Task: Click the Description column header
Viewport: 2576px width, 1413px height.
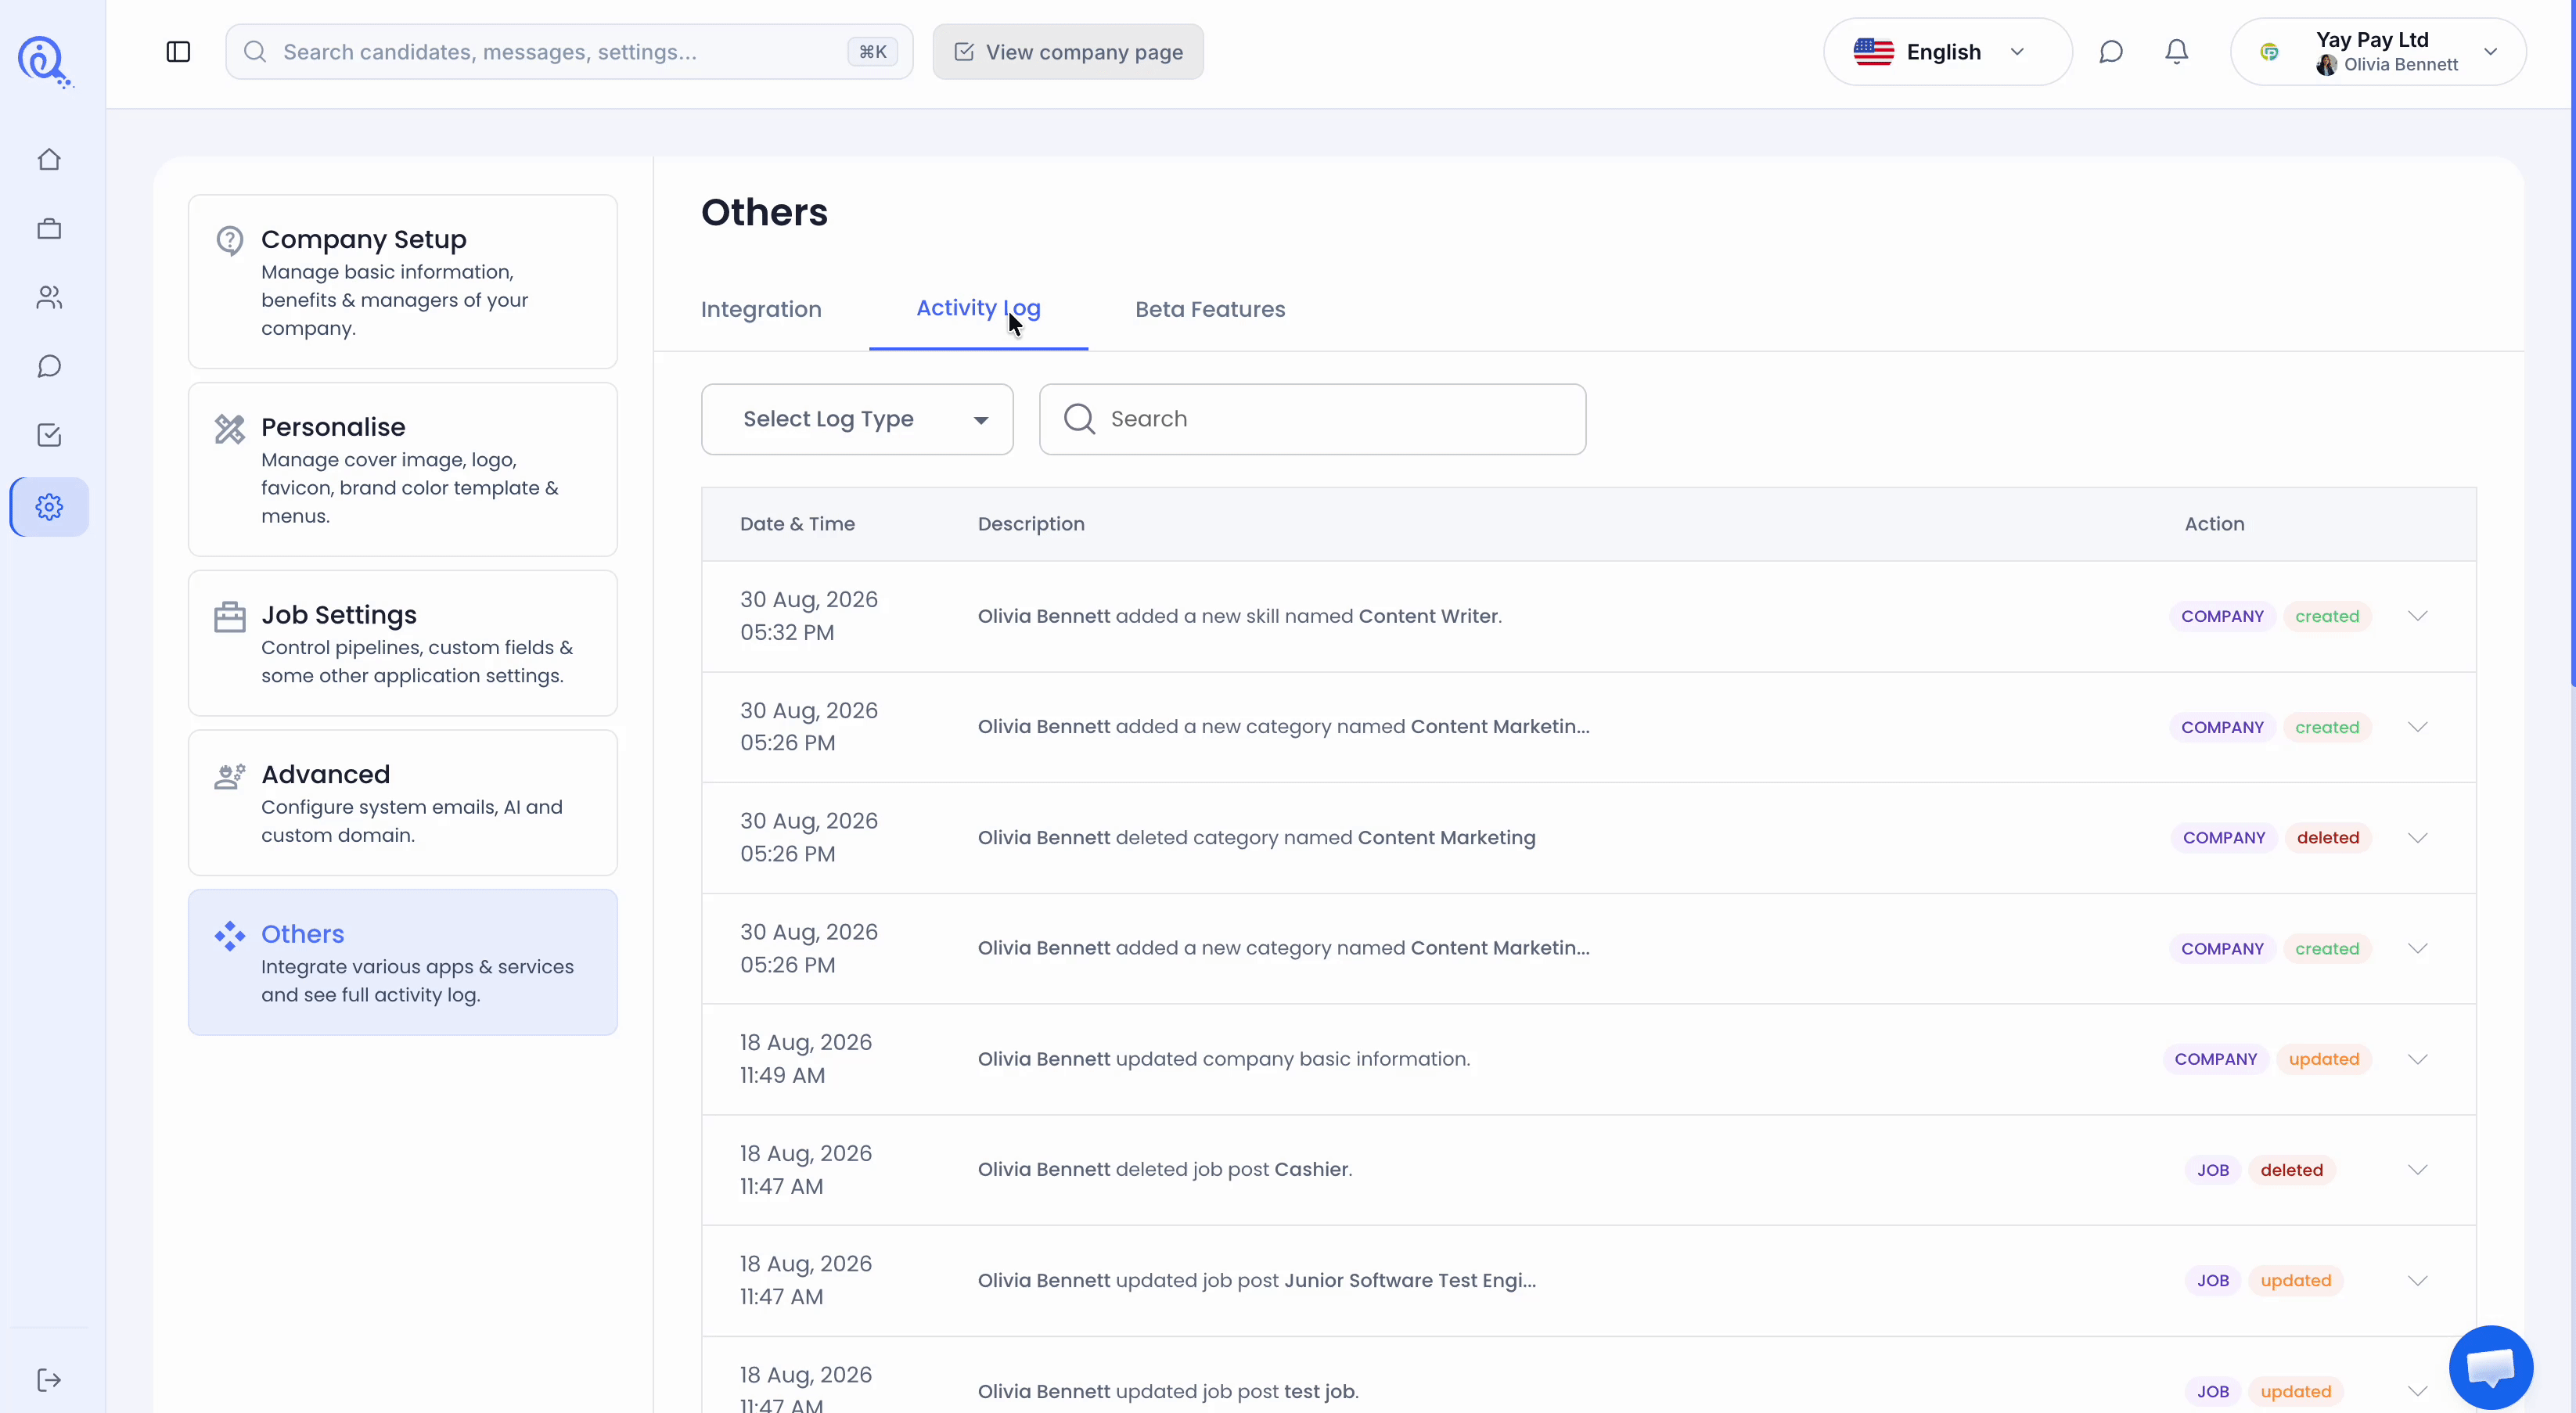Action: tap(1031, 524)
